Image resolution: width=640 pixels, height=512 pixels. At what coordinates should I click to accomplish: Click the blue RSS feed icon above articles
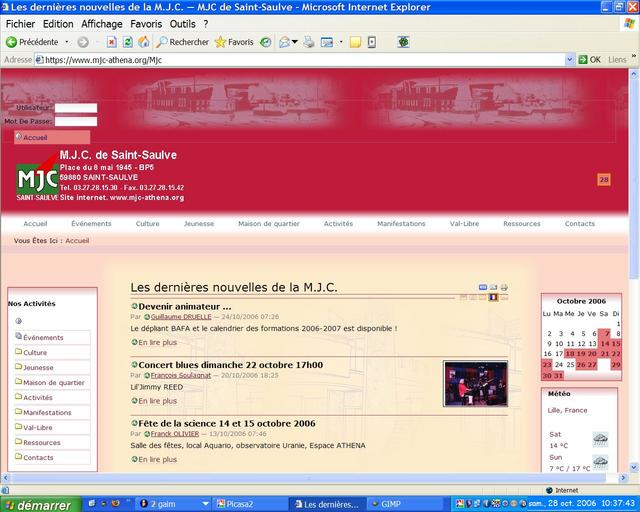[x=483, y=287]
